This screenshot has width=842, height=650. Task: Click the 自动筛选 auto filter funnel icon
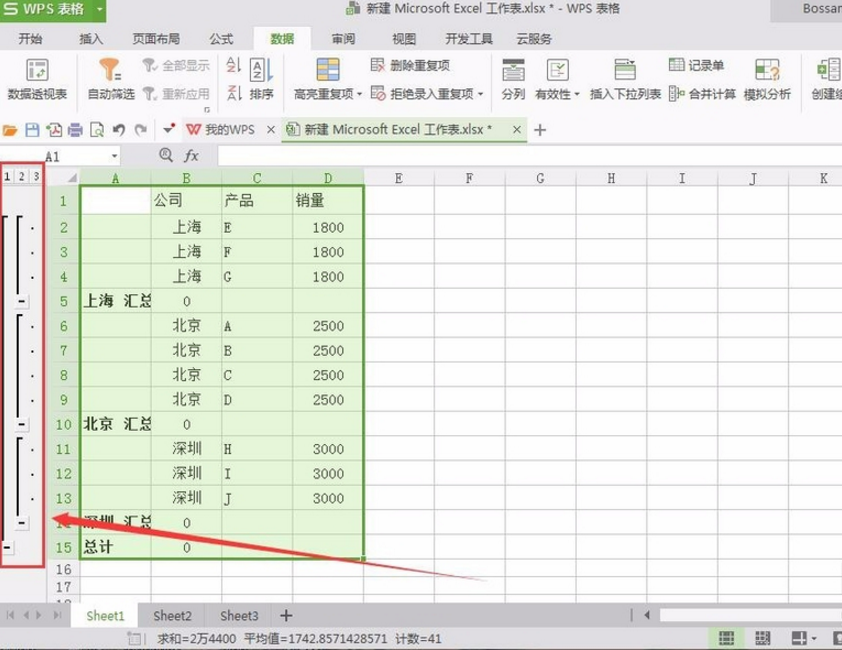pyautogui.click(x=110, y=71)
